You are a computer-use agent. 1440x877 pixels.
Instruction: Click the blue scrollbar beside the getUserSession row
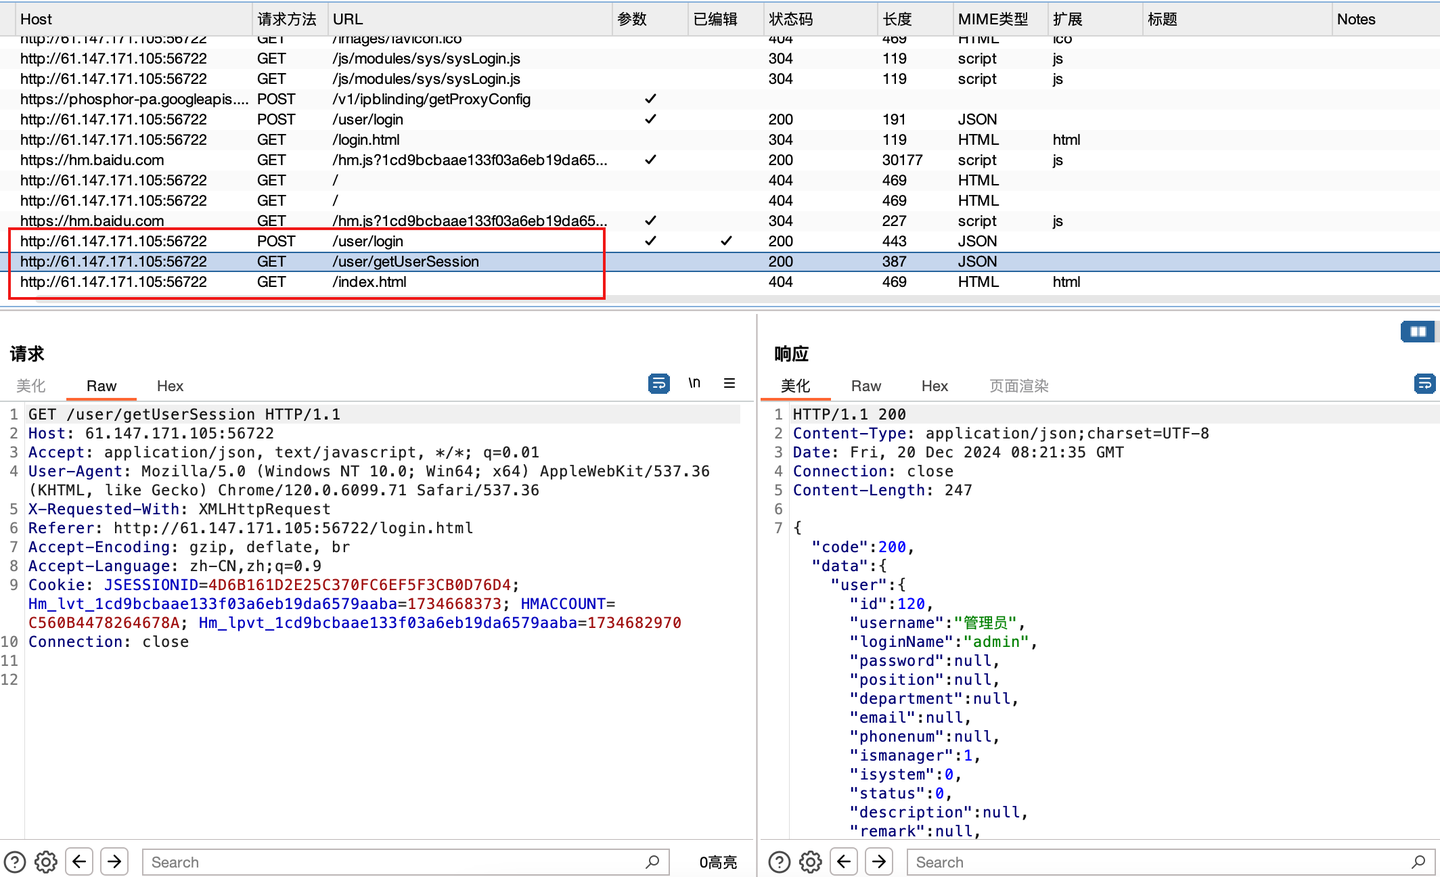click(x=1434, y=261)
